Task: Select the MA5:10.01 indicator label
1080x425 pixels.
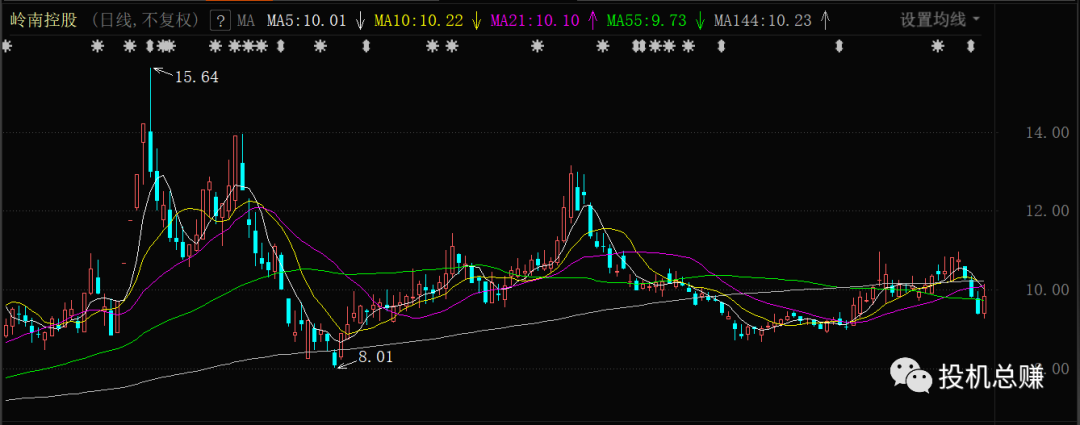Action: coord(305,19)
